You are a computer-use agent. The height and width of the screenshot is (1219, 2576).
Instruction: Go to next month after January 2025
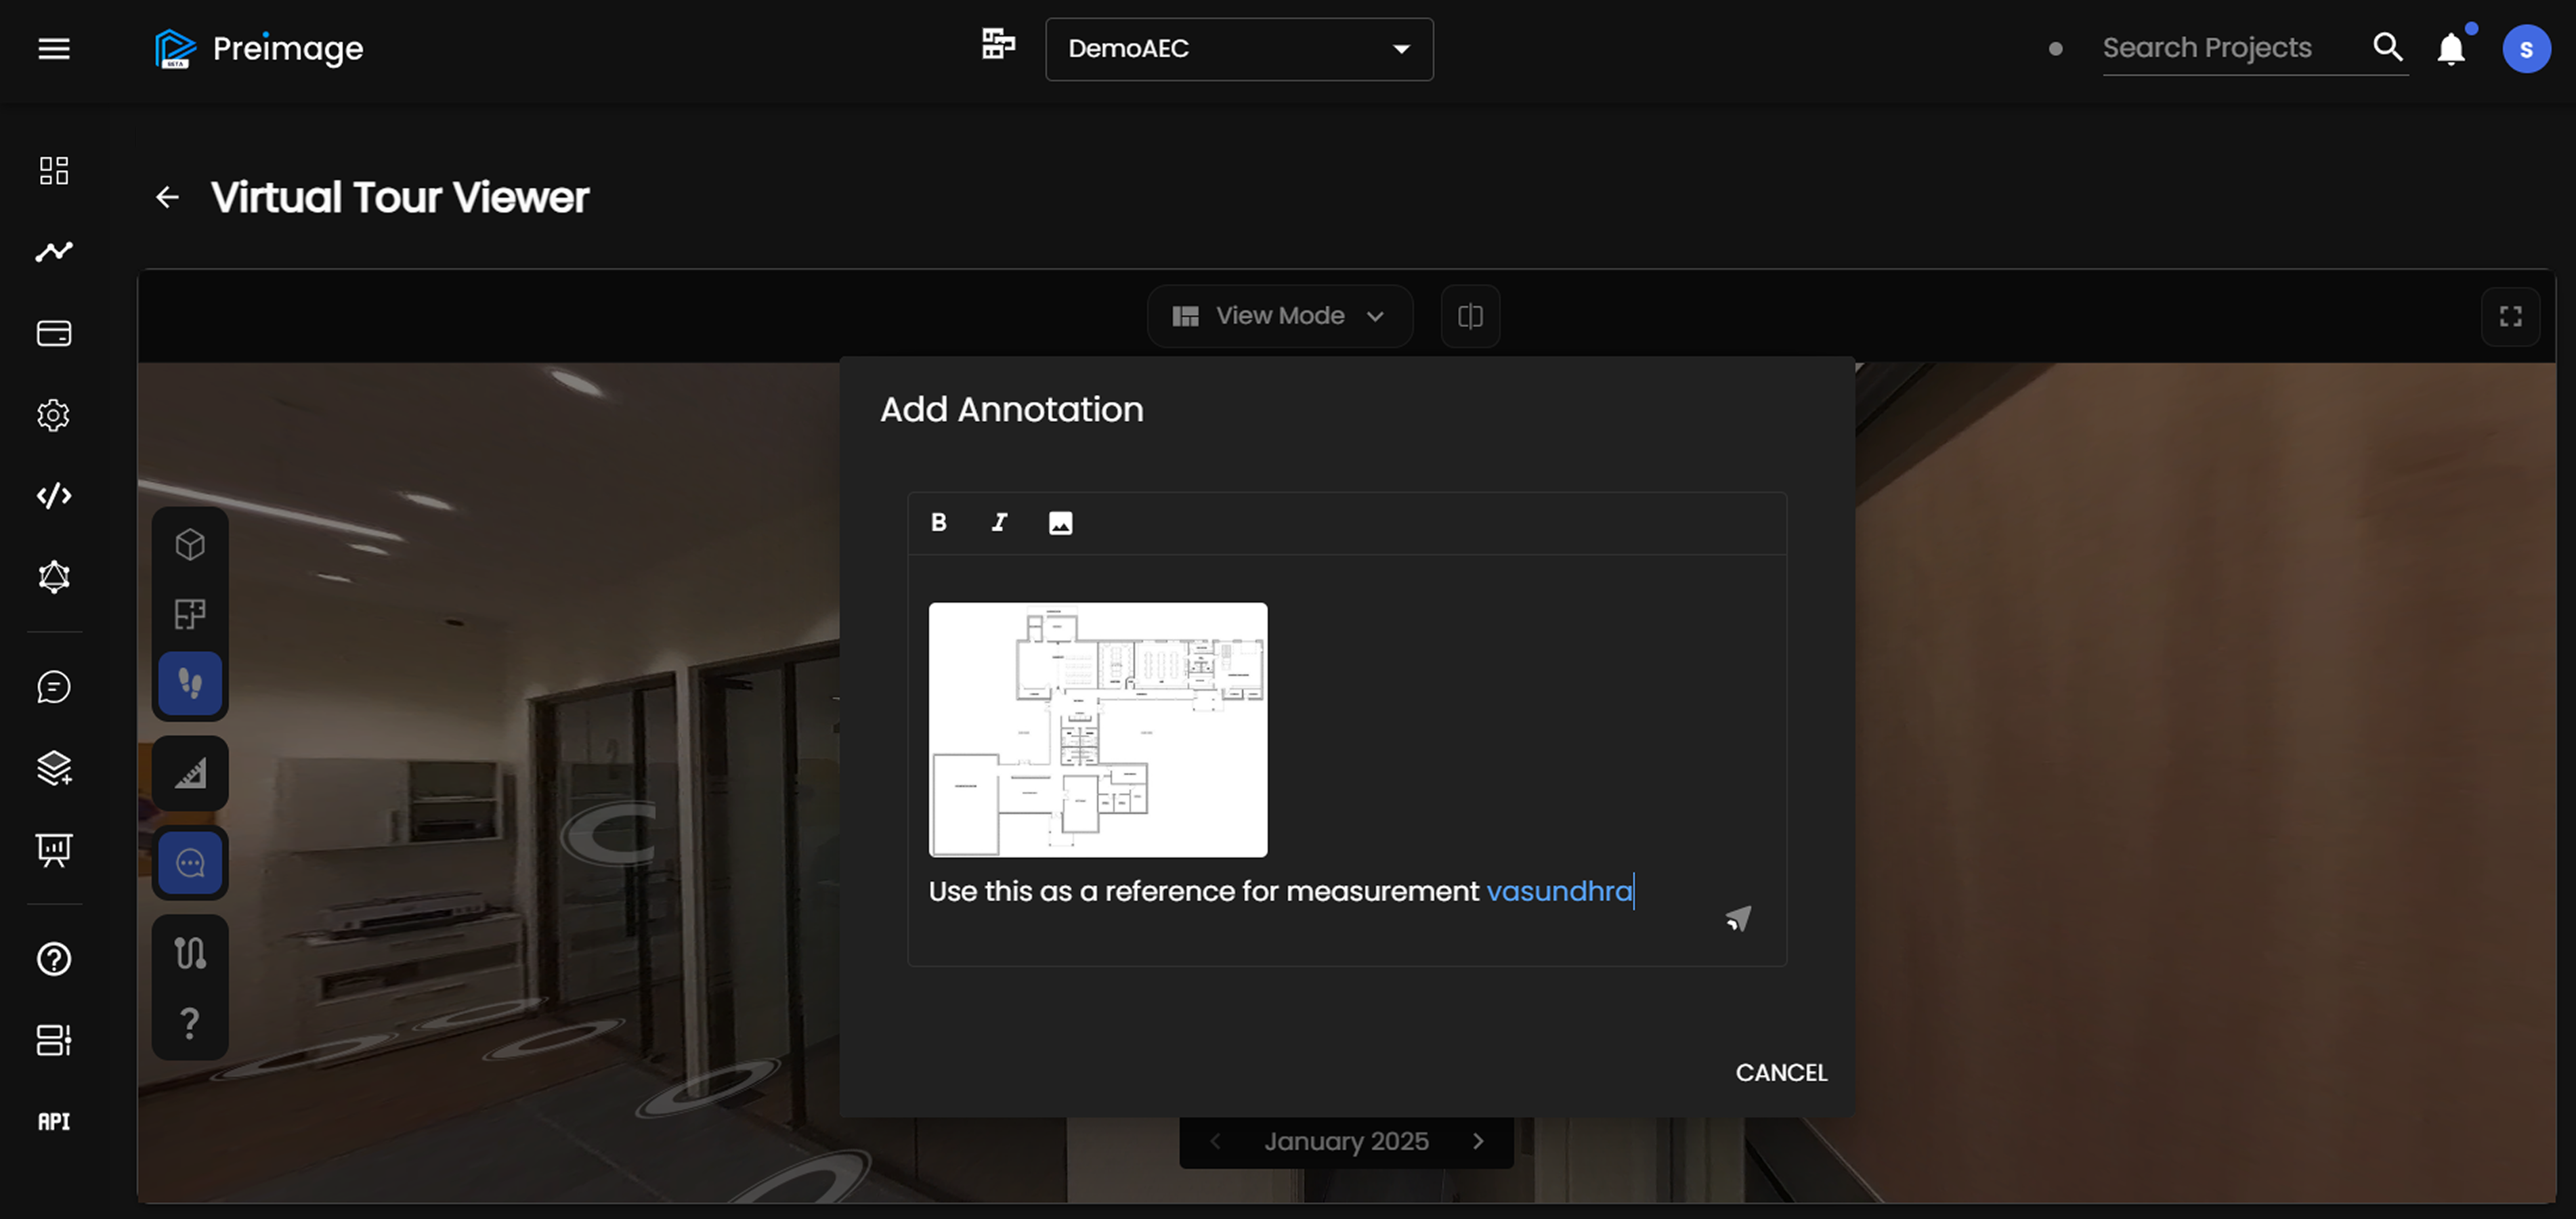point(1478,1141)
